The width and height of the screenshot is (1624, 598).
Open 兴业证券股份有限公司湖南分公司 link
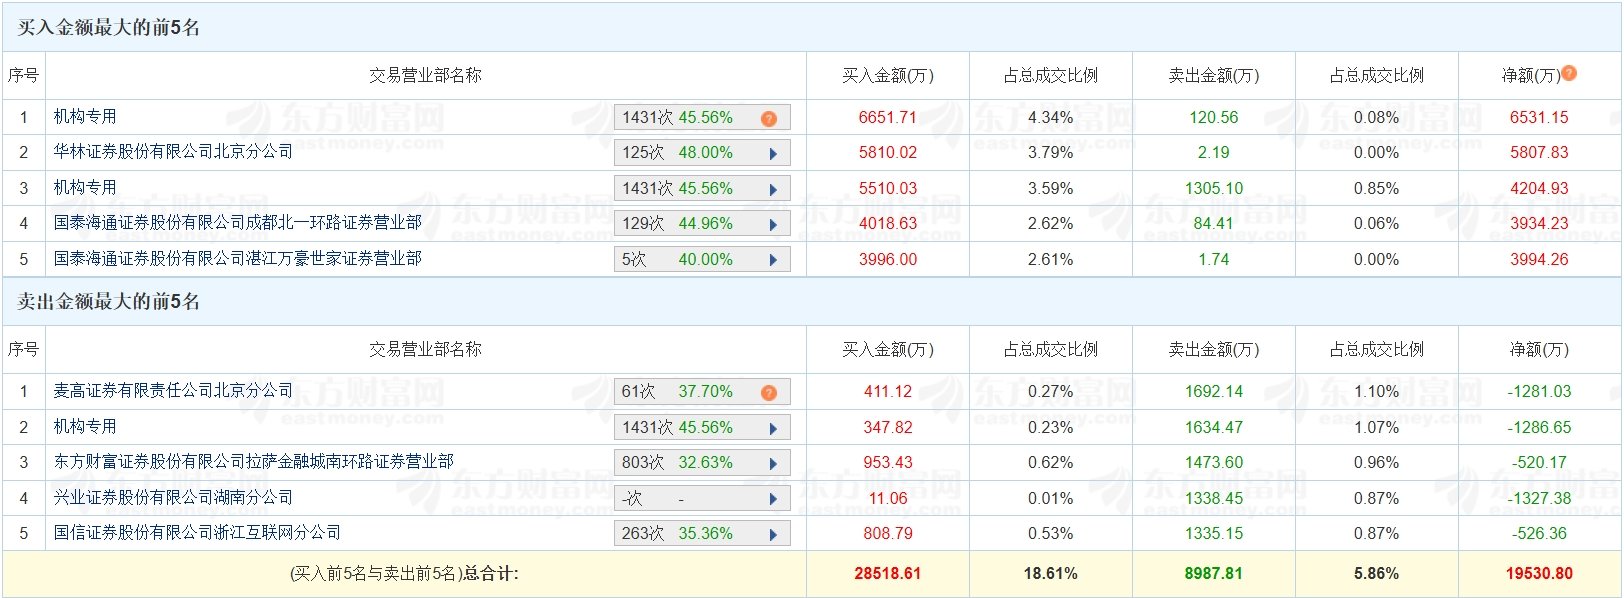[173, 497]
